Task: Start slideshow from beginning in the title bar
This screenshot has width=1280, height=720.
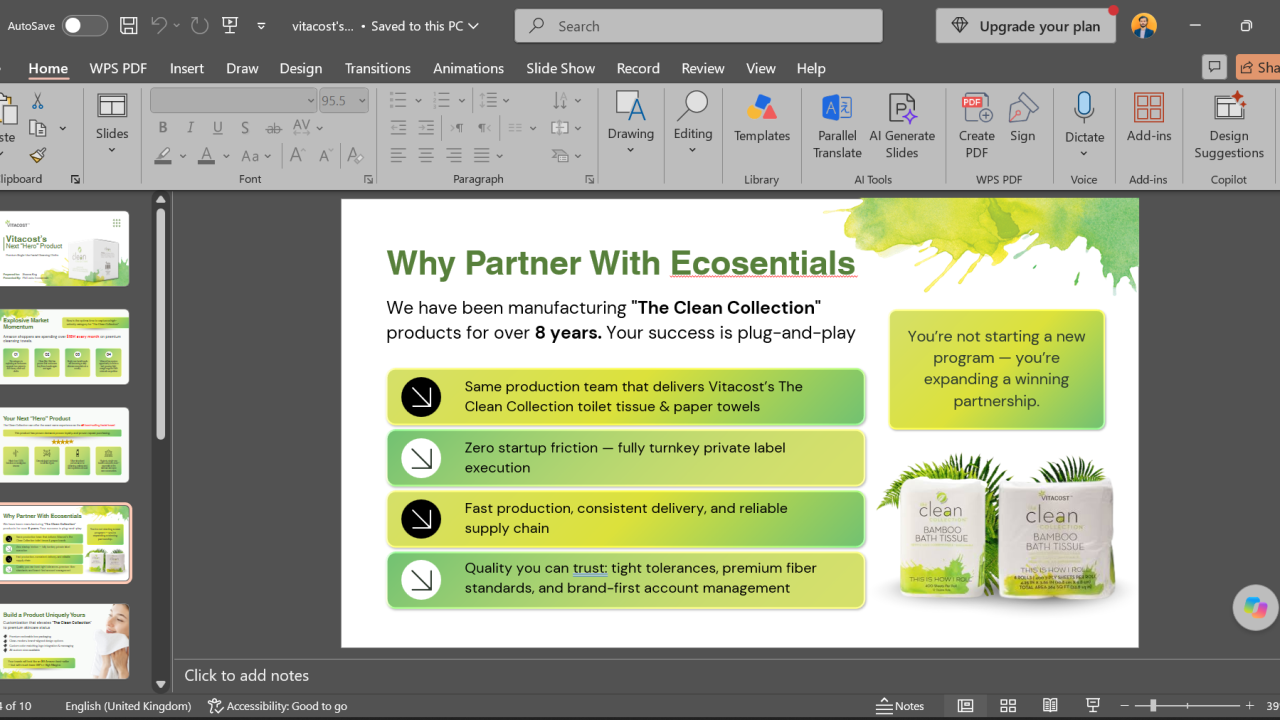Action: point(230,26)
